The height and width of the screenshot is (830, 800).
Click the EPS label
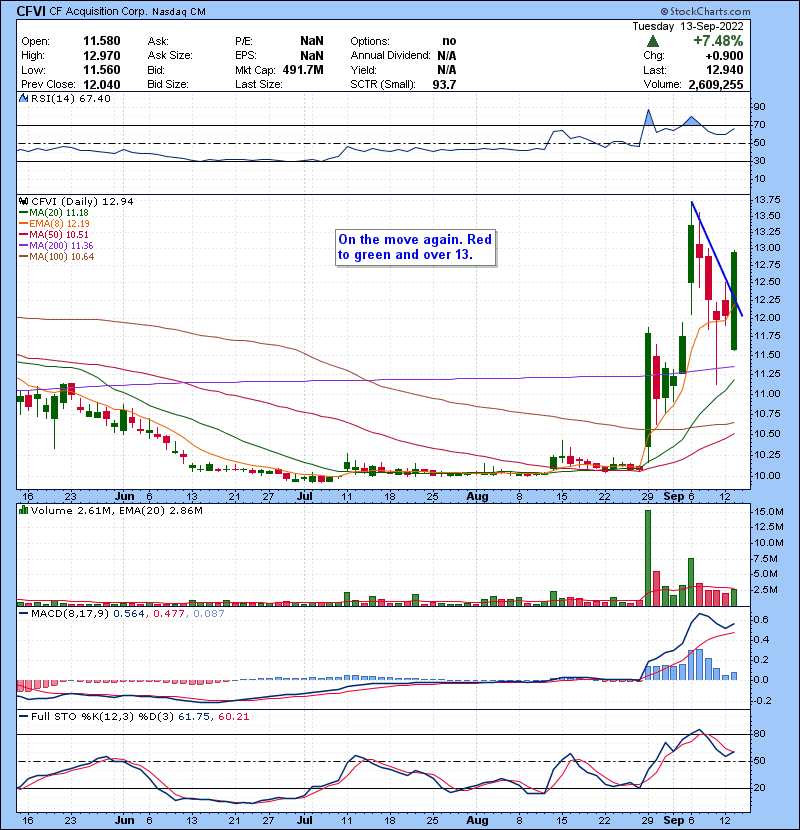tap(246, 56)
